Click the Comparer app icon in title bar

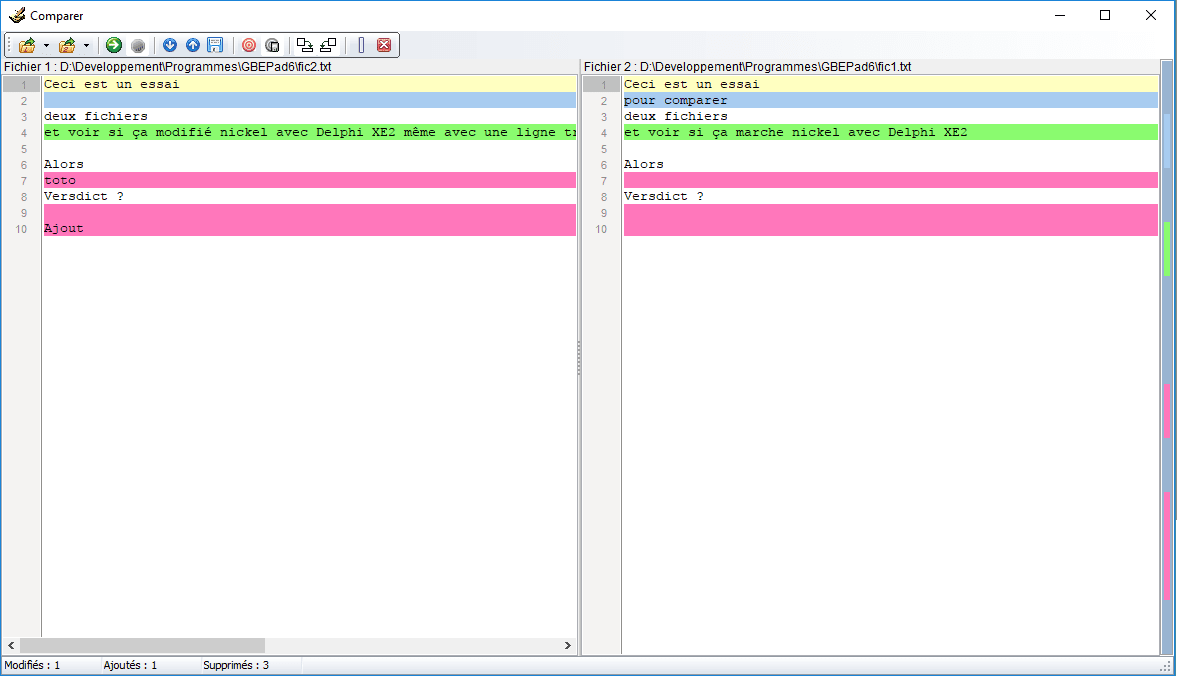[17, 15]
